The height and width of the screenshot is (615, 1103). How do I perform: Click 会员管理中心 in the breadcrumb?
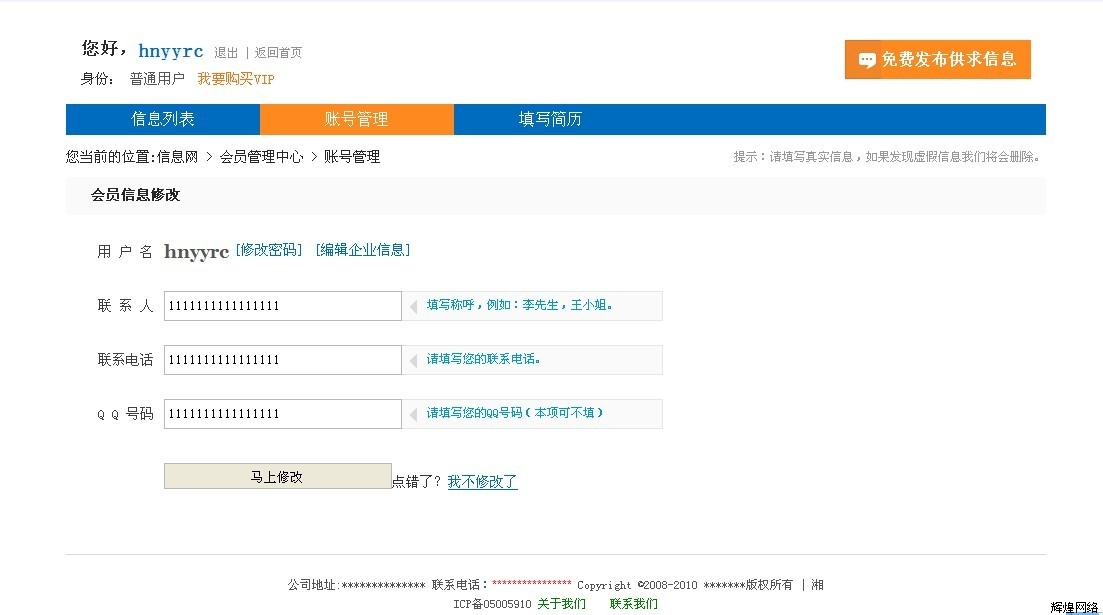[261, 157]
